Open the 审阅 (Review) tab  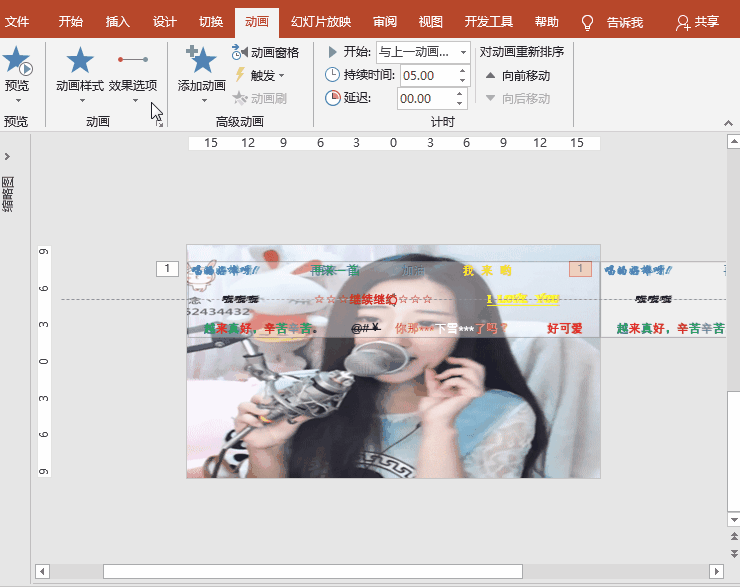[x=385, y=22]
